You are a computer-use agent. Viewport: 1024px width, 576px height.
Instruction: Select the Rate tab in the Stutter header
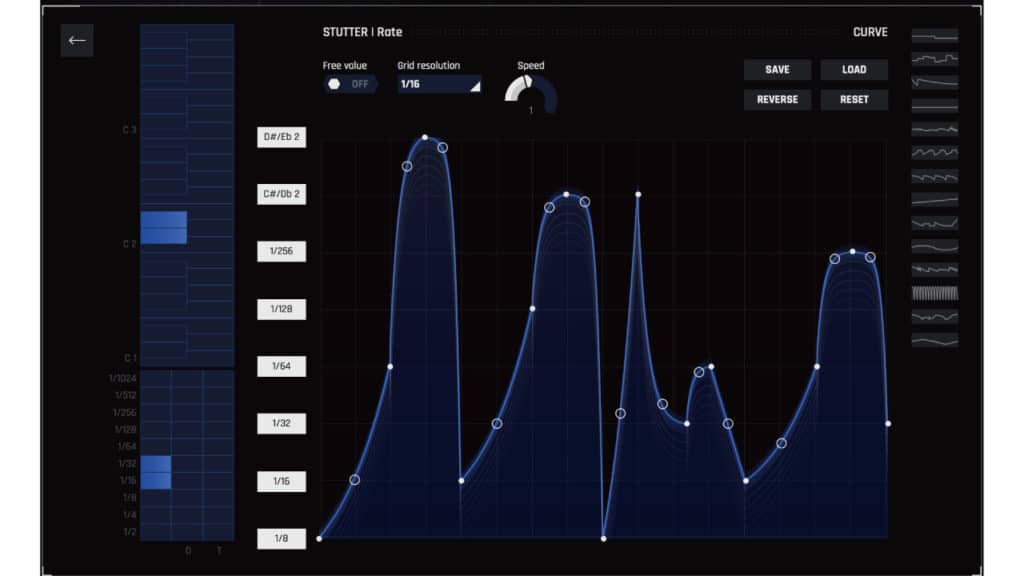point(389,31)
